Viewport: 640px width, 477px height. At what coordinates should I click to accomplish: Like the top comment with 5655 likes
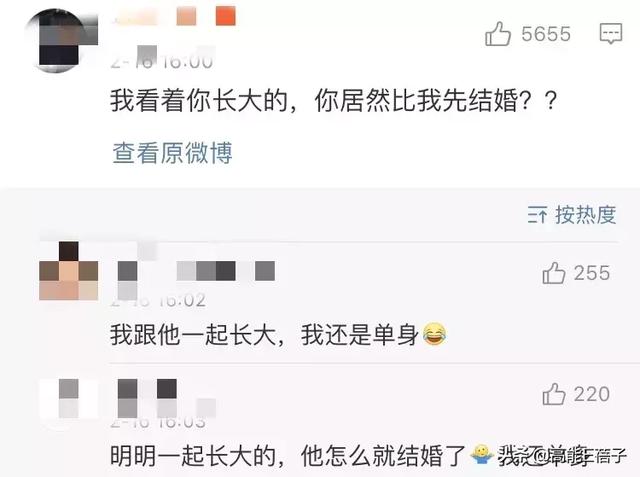pyautogui.click(x=498, y=33)
